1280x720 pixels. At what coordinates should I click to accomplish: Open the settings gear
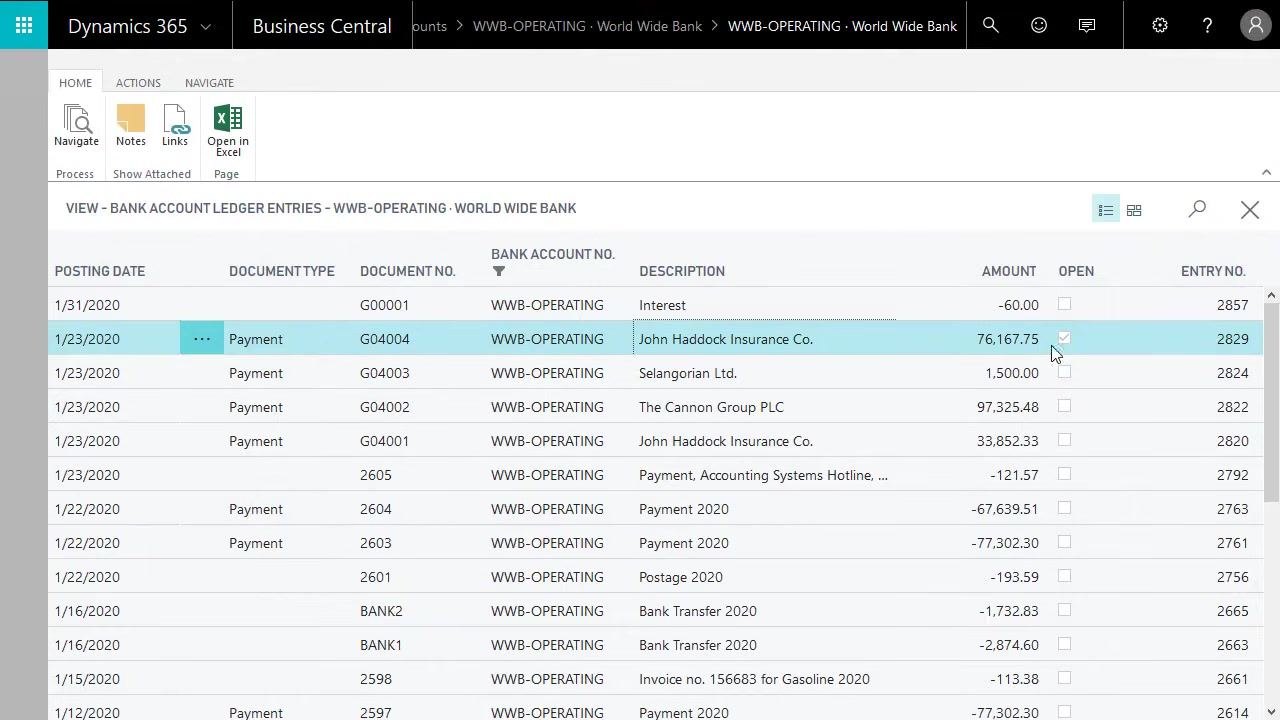(1160, 25)
